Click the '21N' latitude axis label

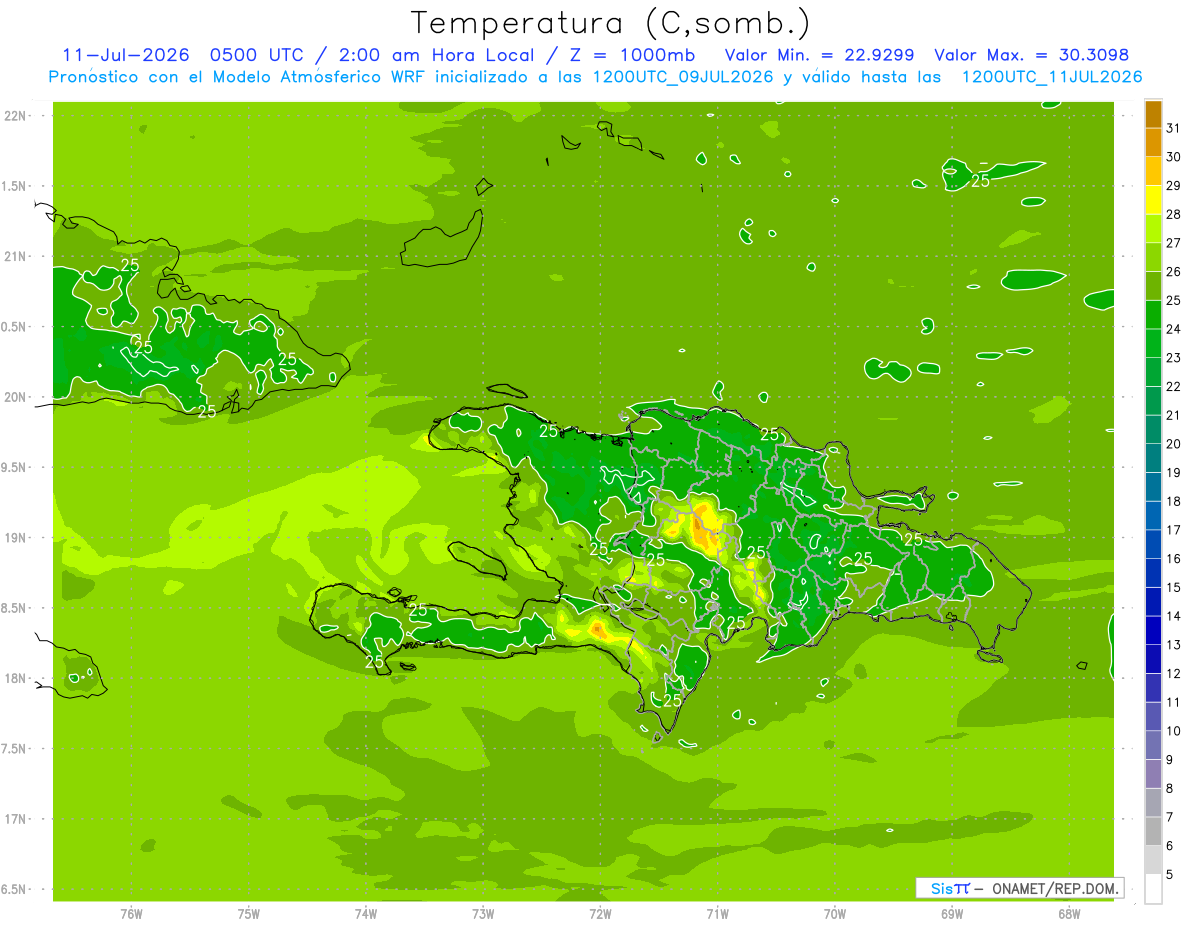(15, 257)
